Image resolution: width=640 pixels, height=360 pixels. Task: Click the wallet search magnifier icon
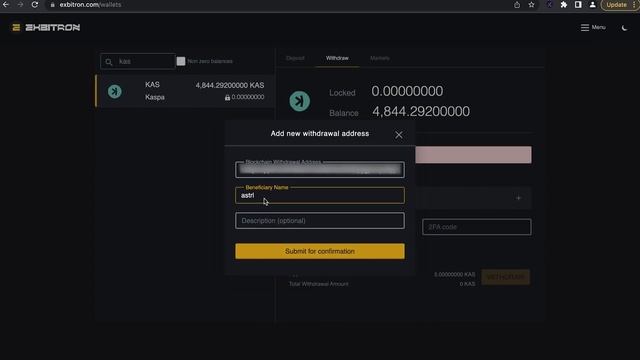109,62
